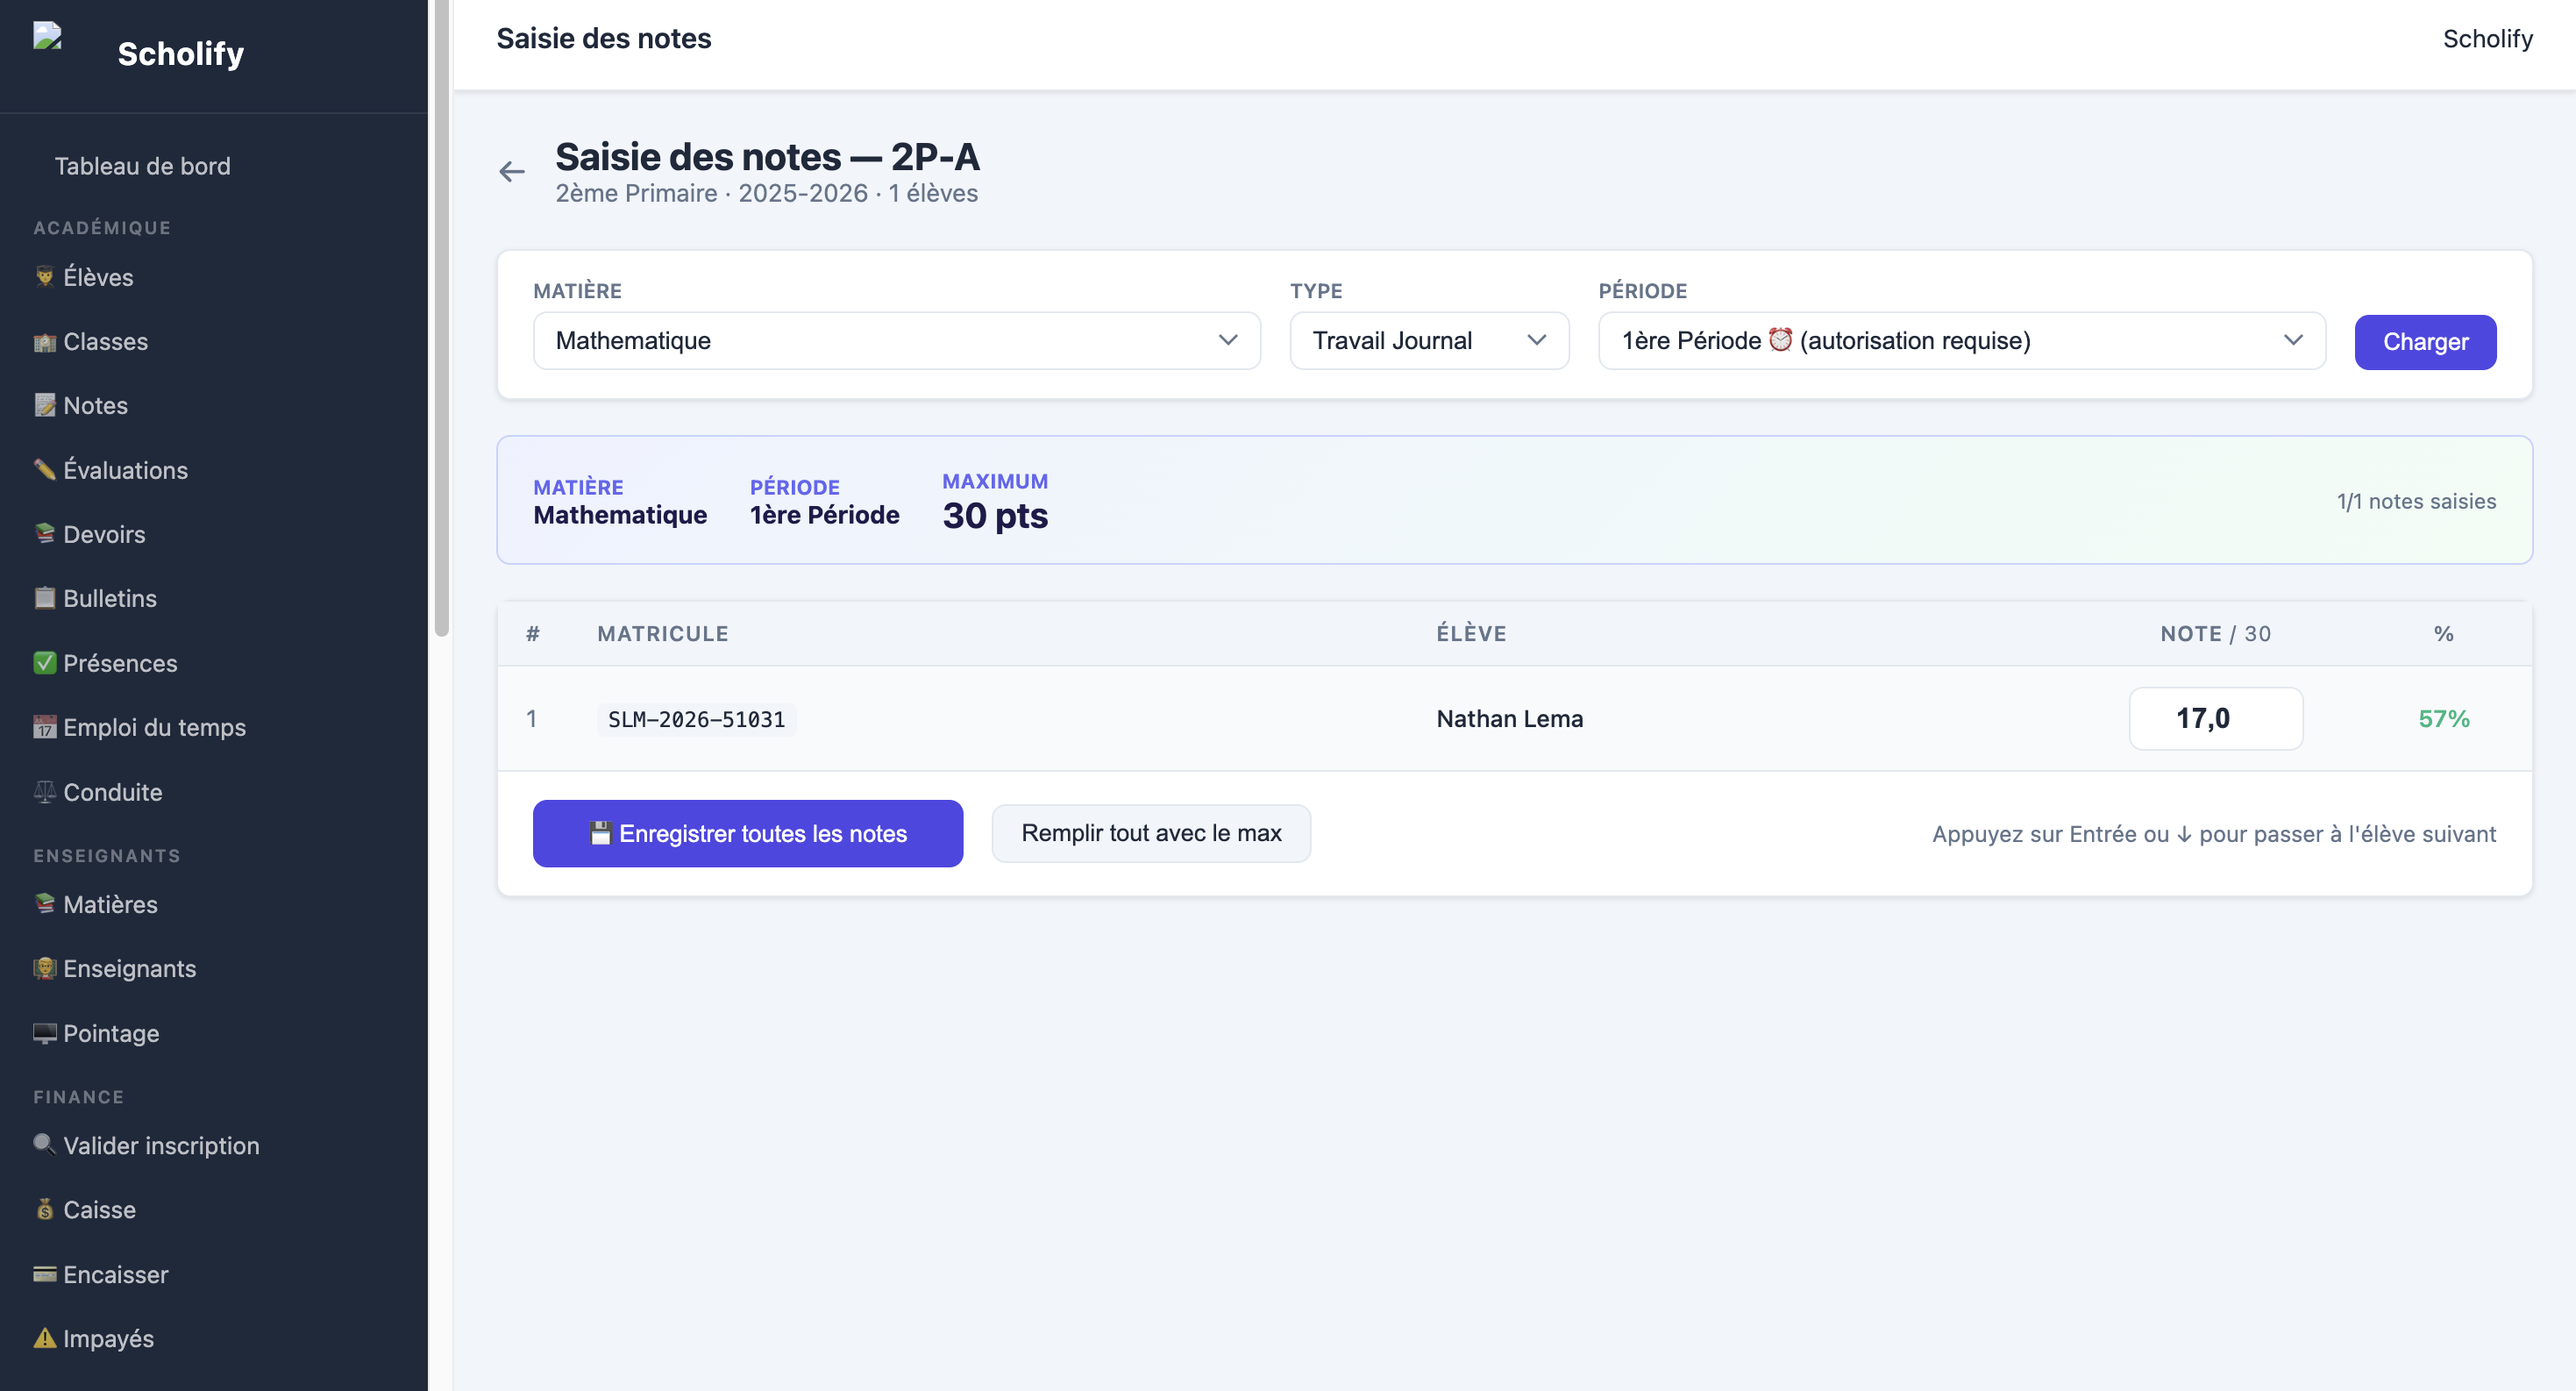Click Remplir tout avec le max

pyautogui.click(x=1150, y=833)
